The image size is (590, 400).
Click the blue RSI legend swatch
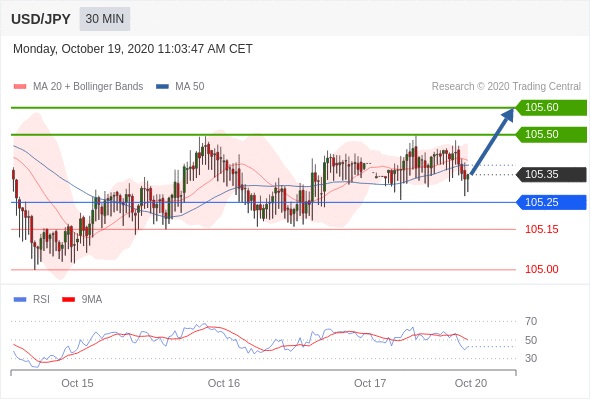[x=20, y=300]
